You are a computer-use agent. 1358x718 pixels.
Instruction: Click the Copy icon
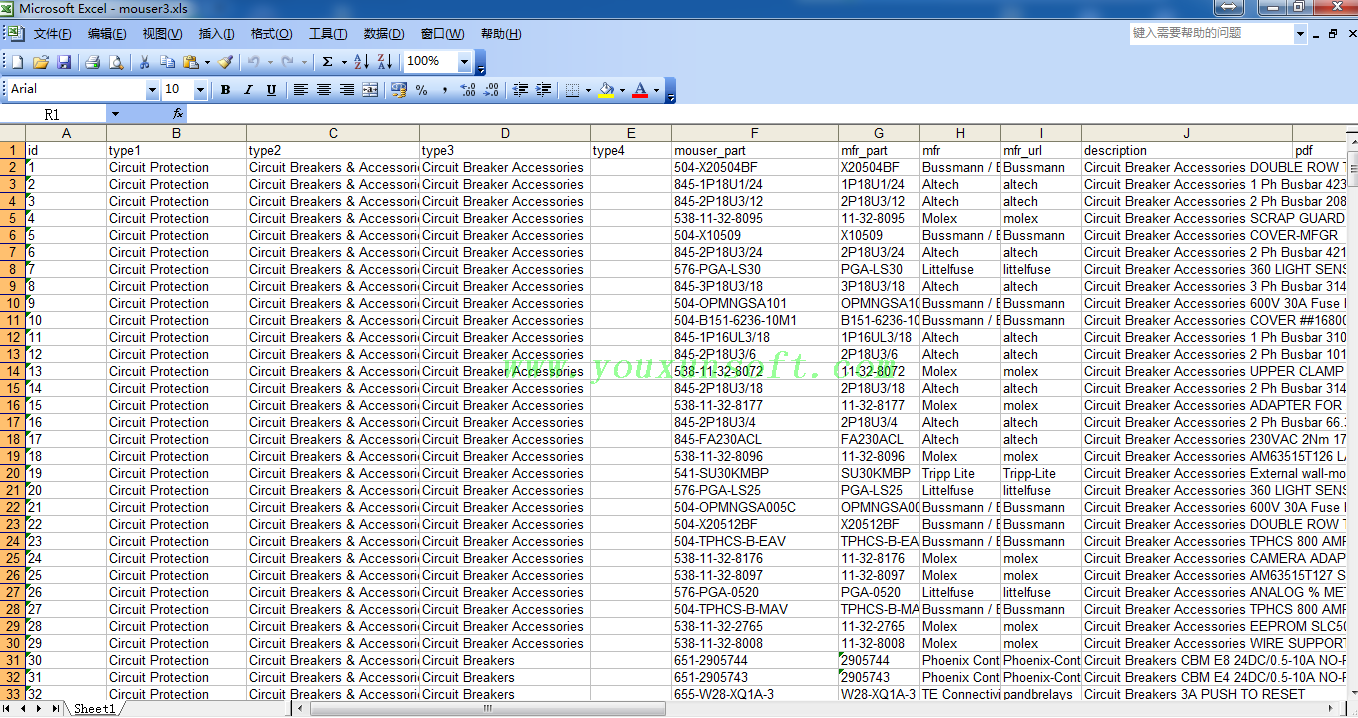pos(167,62)
